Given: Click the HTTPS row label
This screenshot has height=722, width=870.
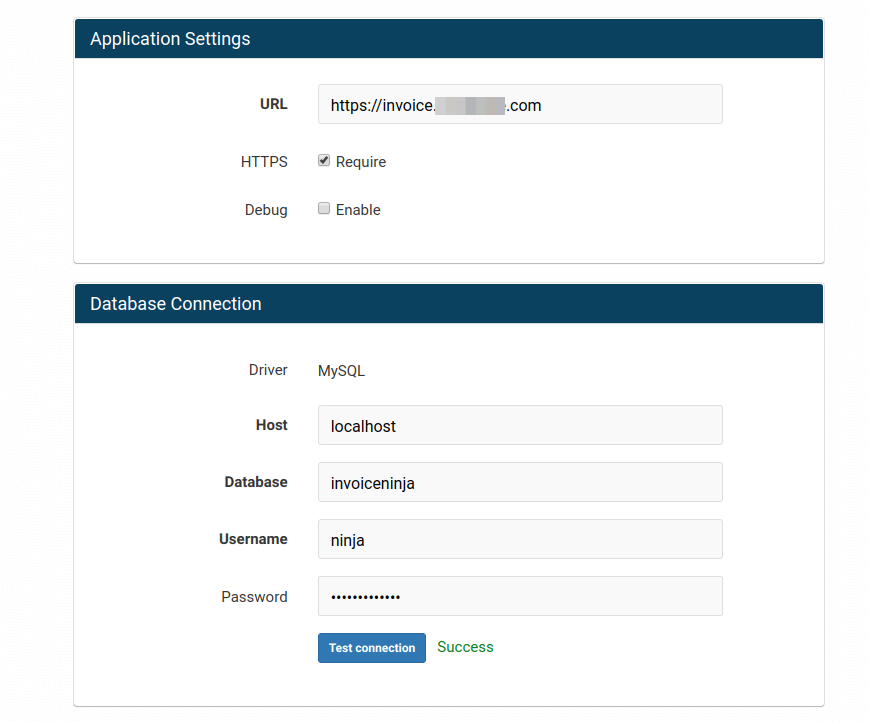Looking at the screenshot, I should [264, 162].
